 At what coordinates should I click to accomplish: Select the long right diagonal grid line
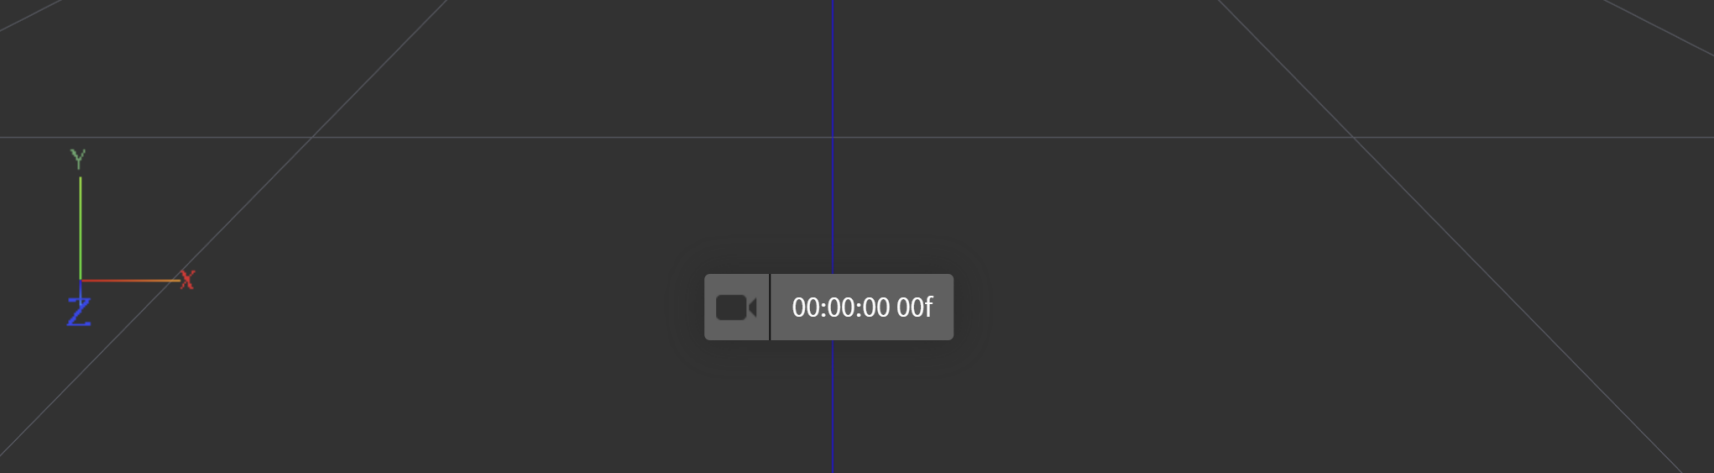click(1465, 236)
